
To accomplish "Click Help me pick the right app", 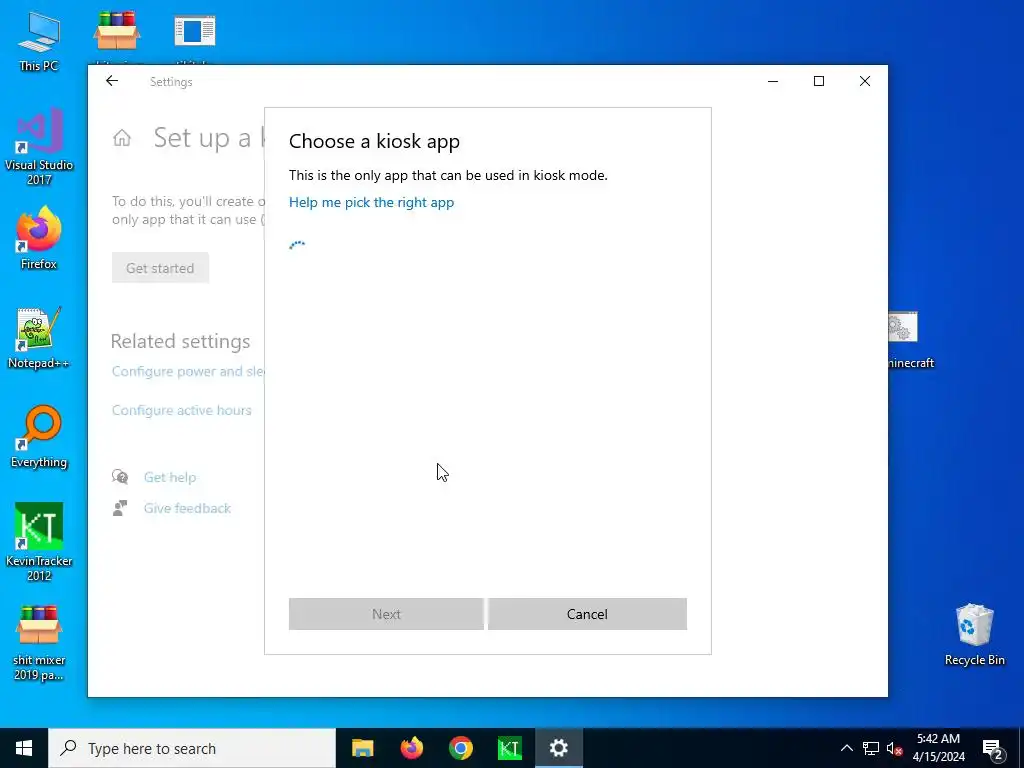I will [x=371, y=202].
